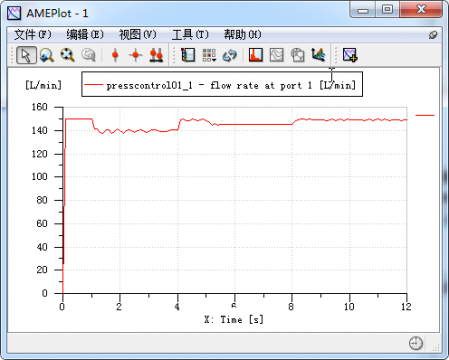This screenshot has width=449, height=360.
Task: Click the blue refresh update arrows
Action: pos(230,55)
